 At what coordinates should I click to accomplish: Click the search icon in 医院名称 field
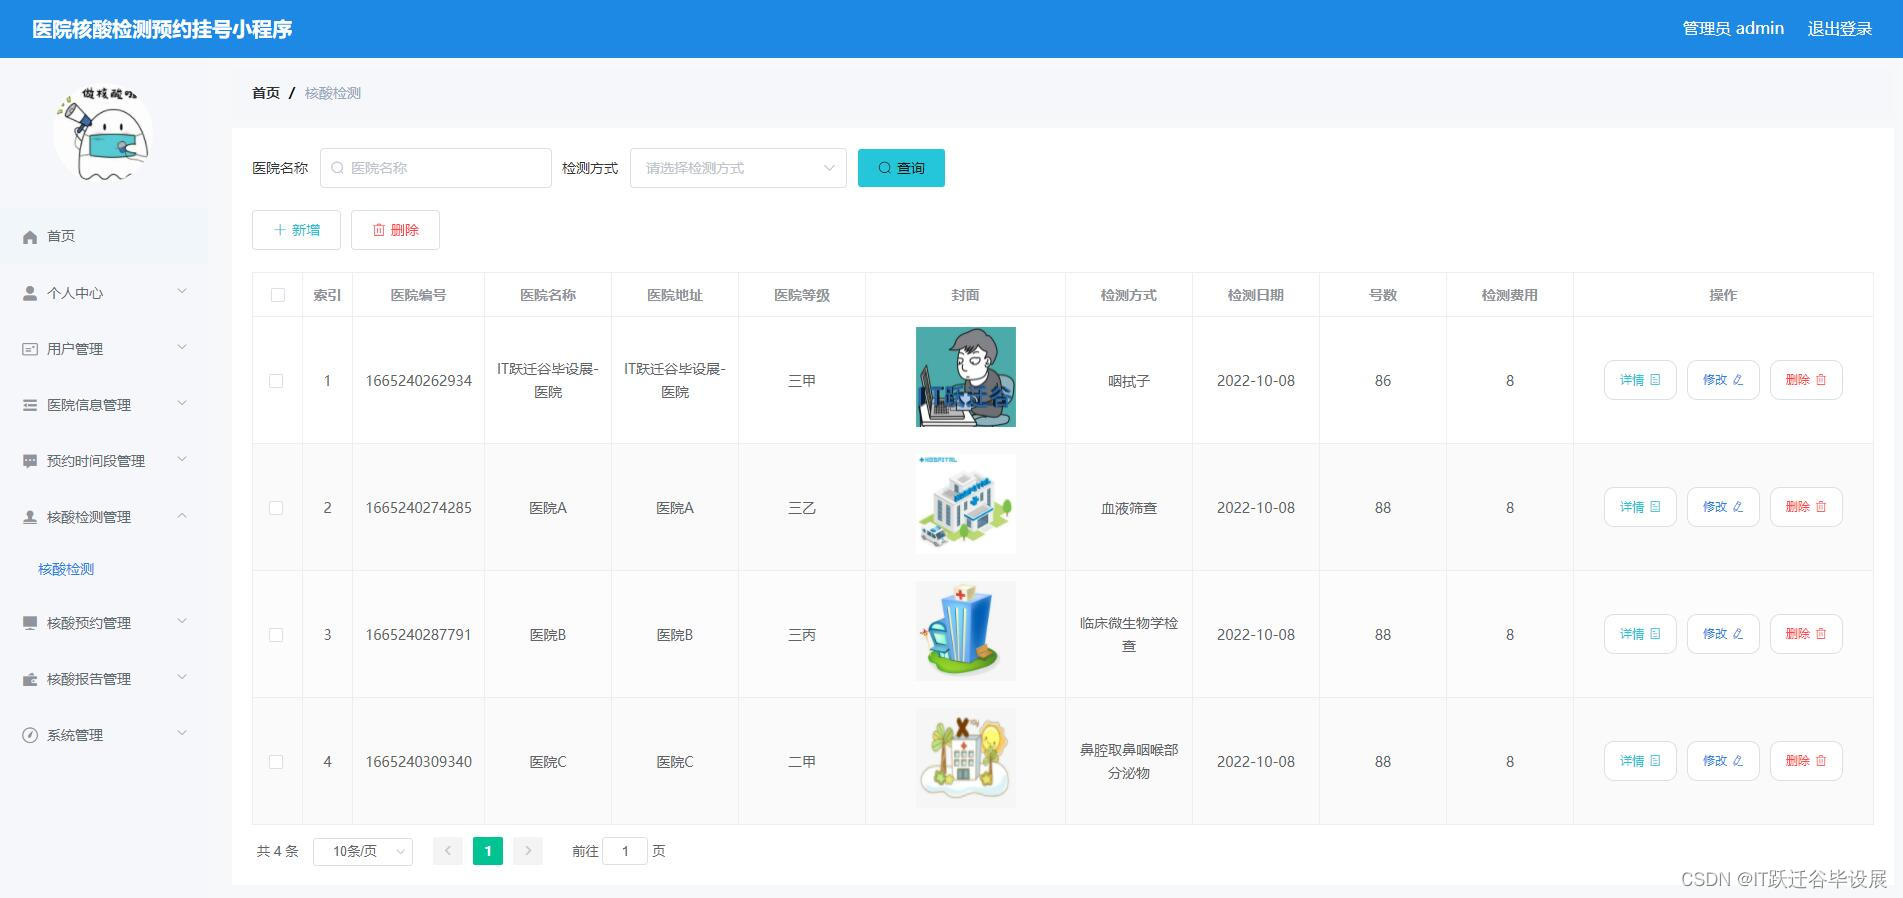[x=337, y=168]
